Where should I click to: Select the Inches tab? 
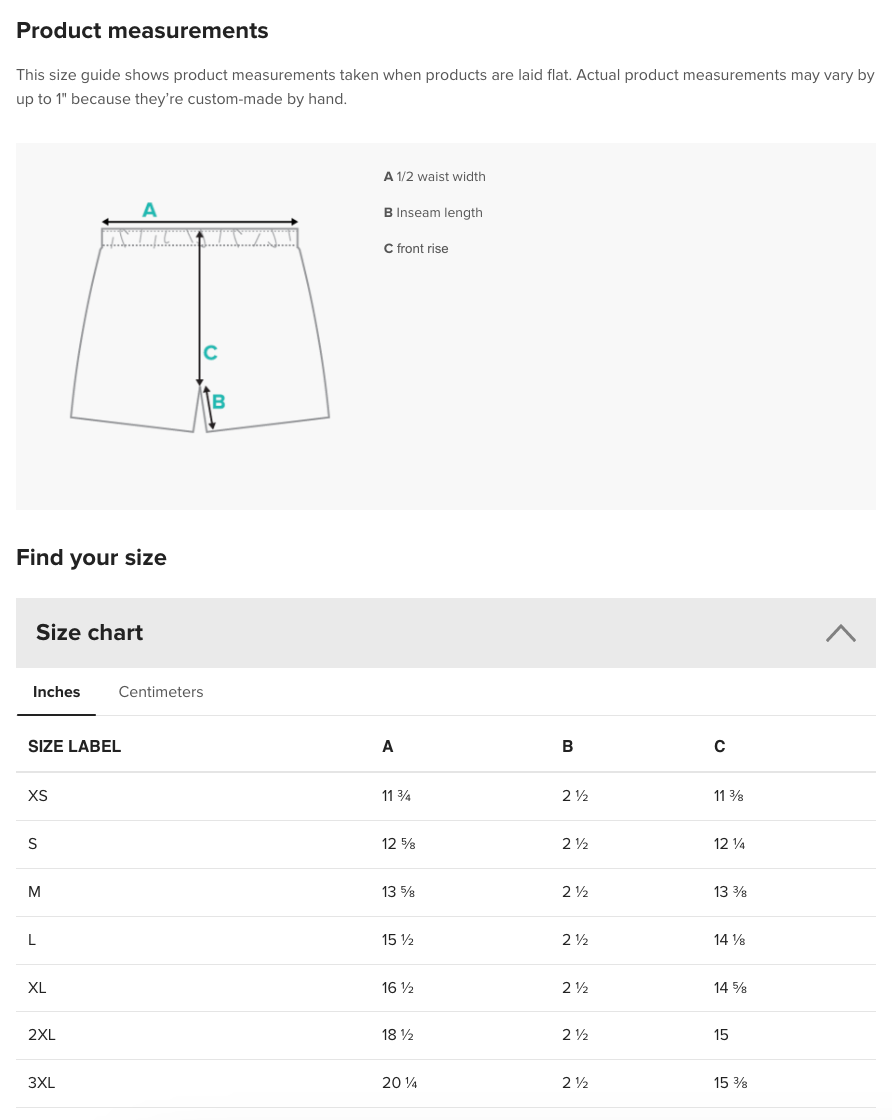tap(57, 692)
